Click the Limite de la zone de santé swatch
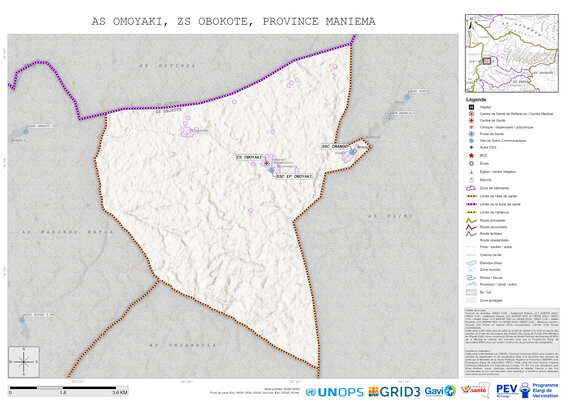 pyautogui.click(x=471, y=204)
